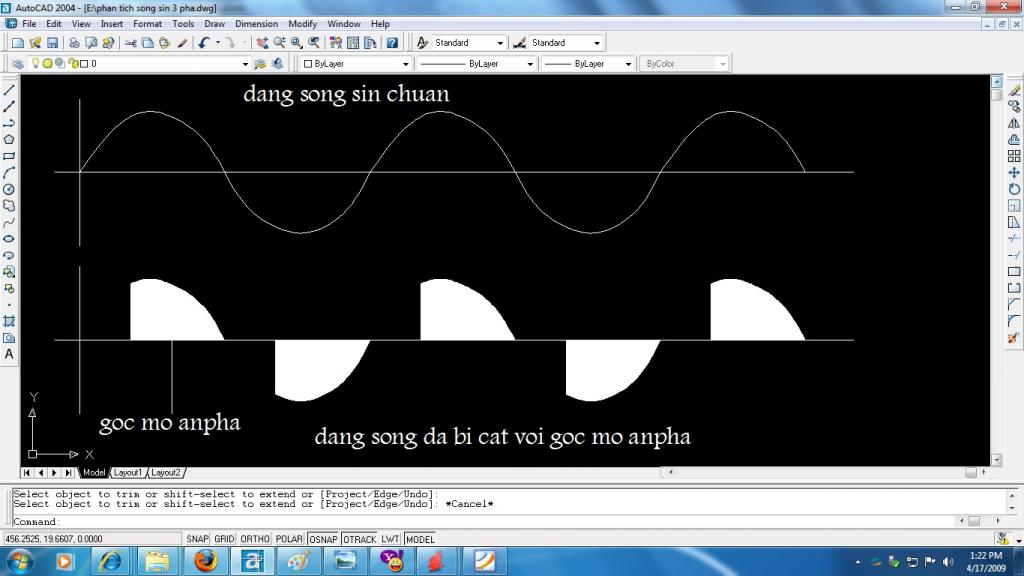1024x576 pixels.
Task: Switch to the Layout1 tab
Action: (x=127, y=472)
